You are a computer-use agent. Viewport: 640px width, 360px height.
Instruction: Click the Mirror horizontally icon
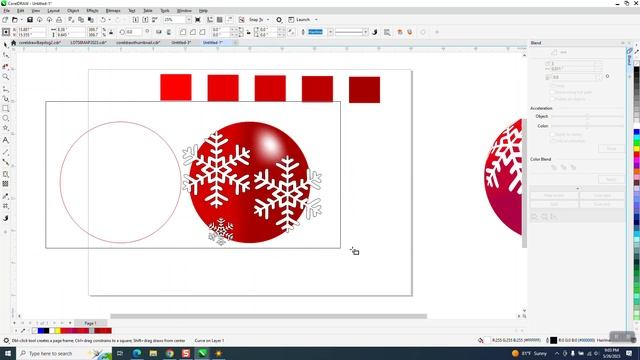[159, 32]
